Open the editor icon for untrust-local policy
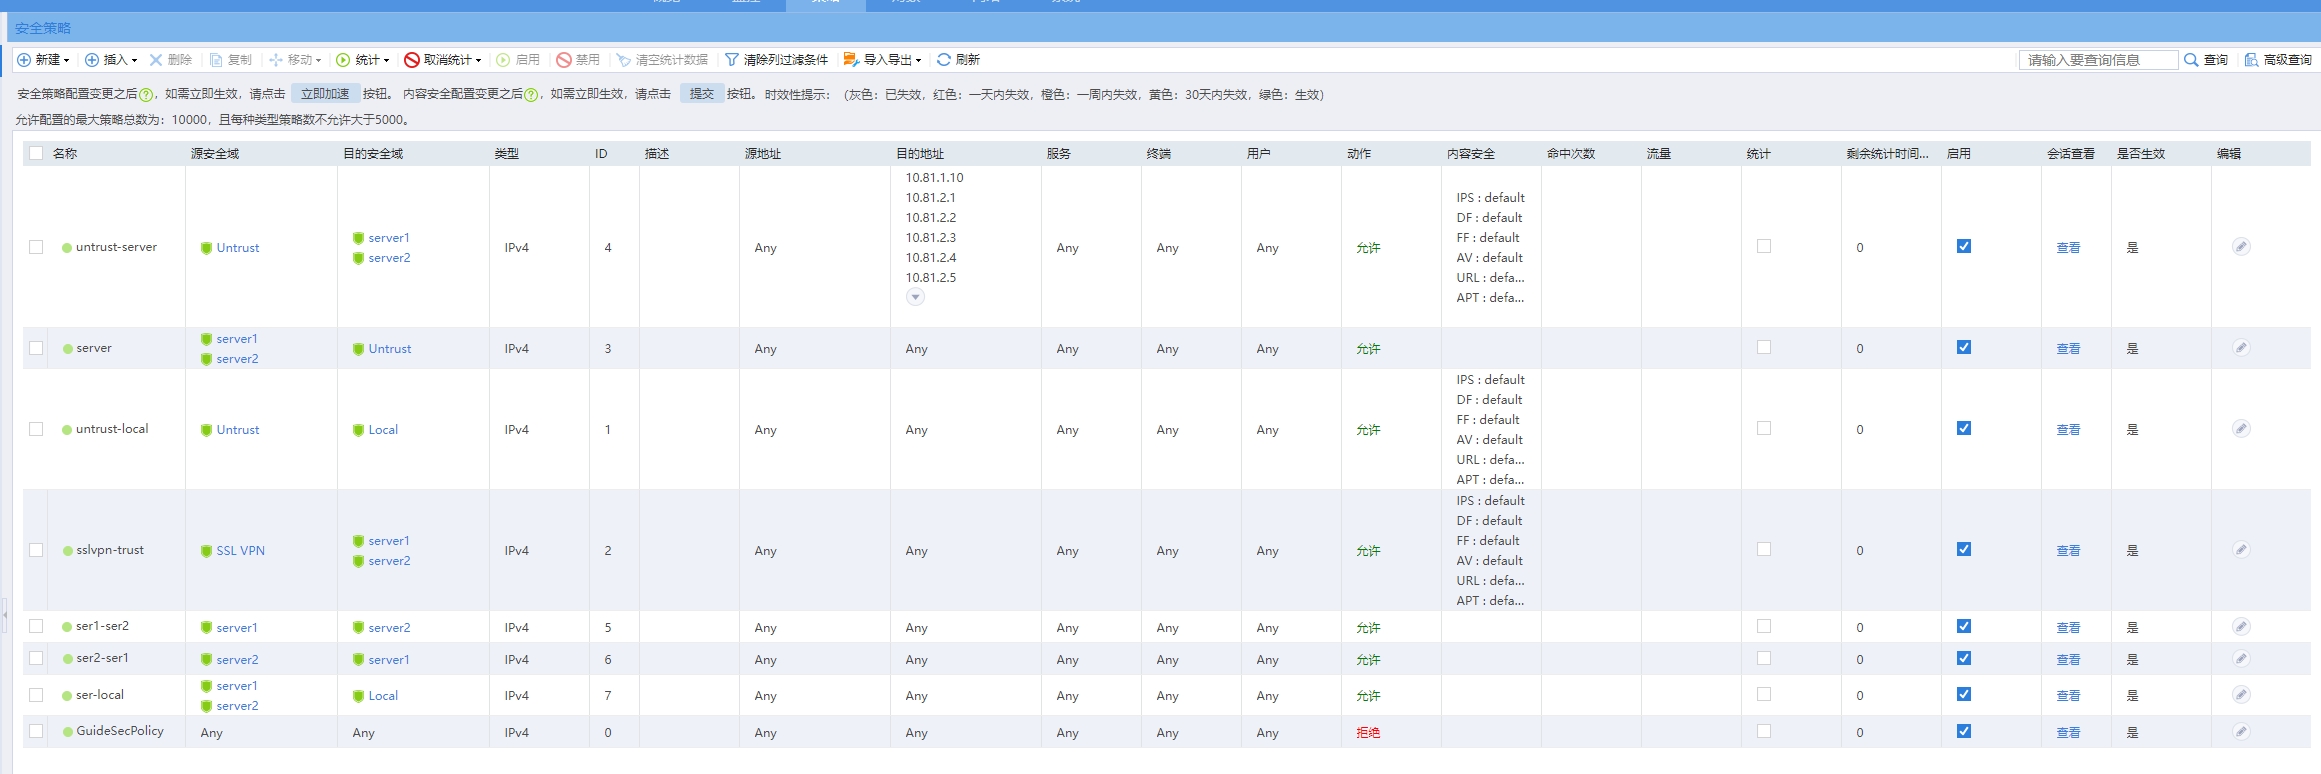 pos(2241,429)
